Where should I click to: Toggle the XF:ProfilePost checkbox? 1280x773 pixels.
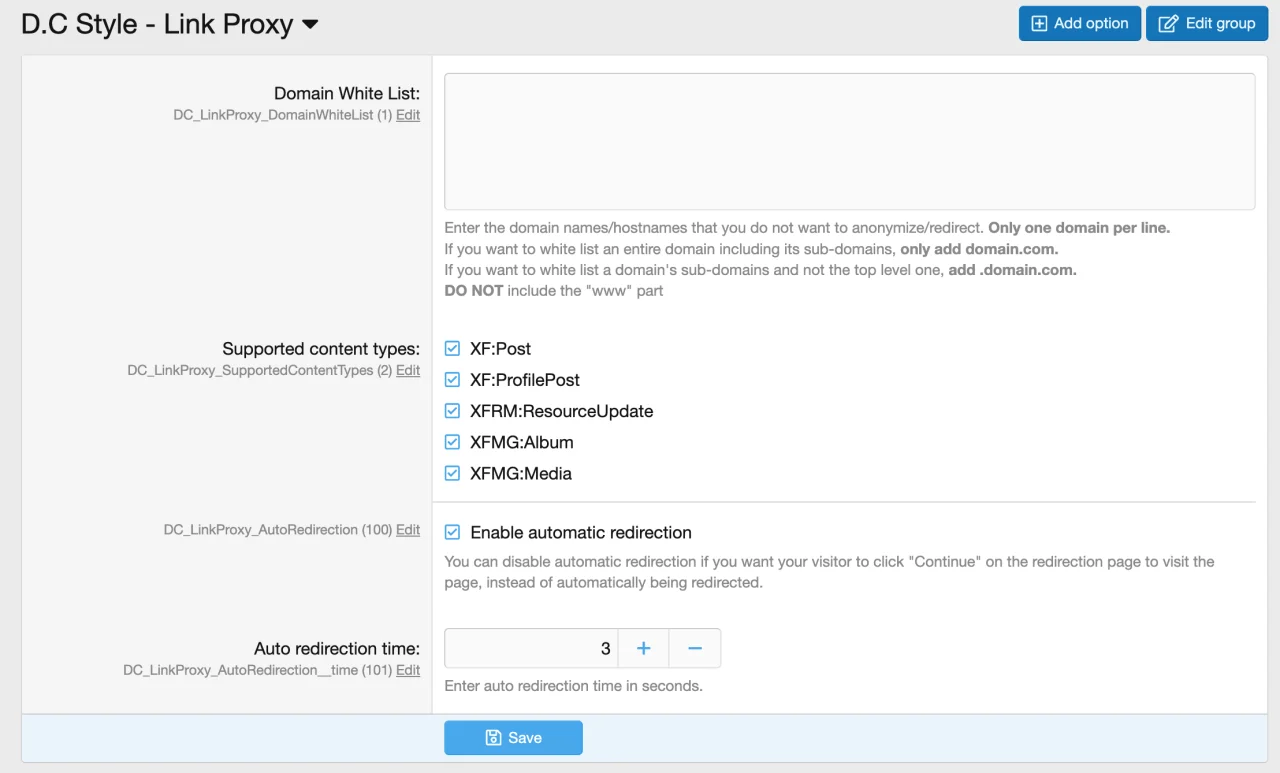(452, 380)
